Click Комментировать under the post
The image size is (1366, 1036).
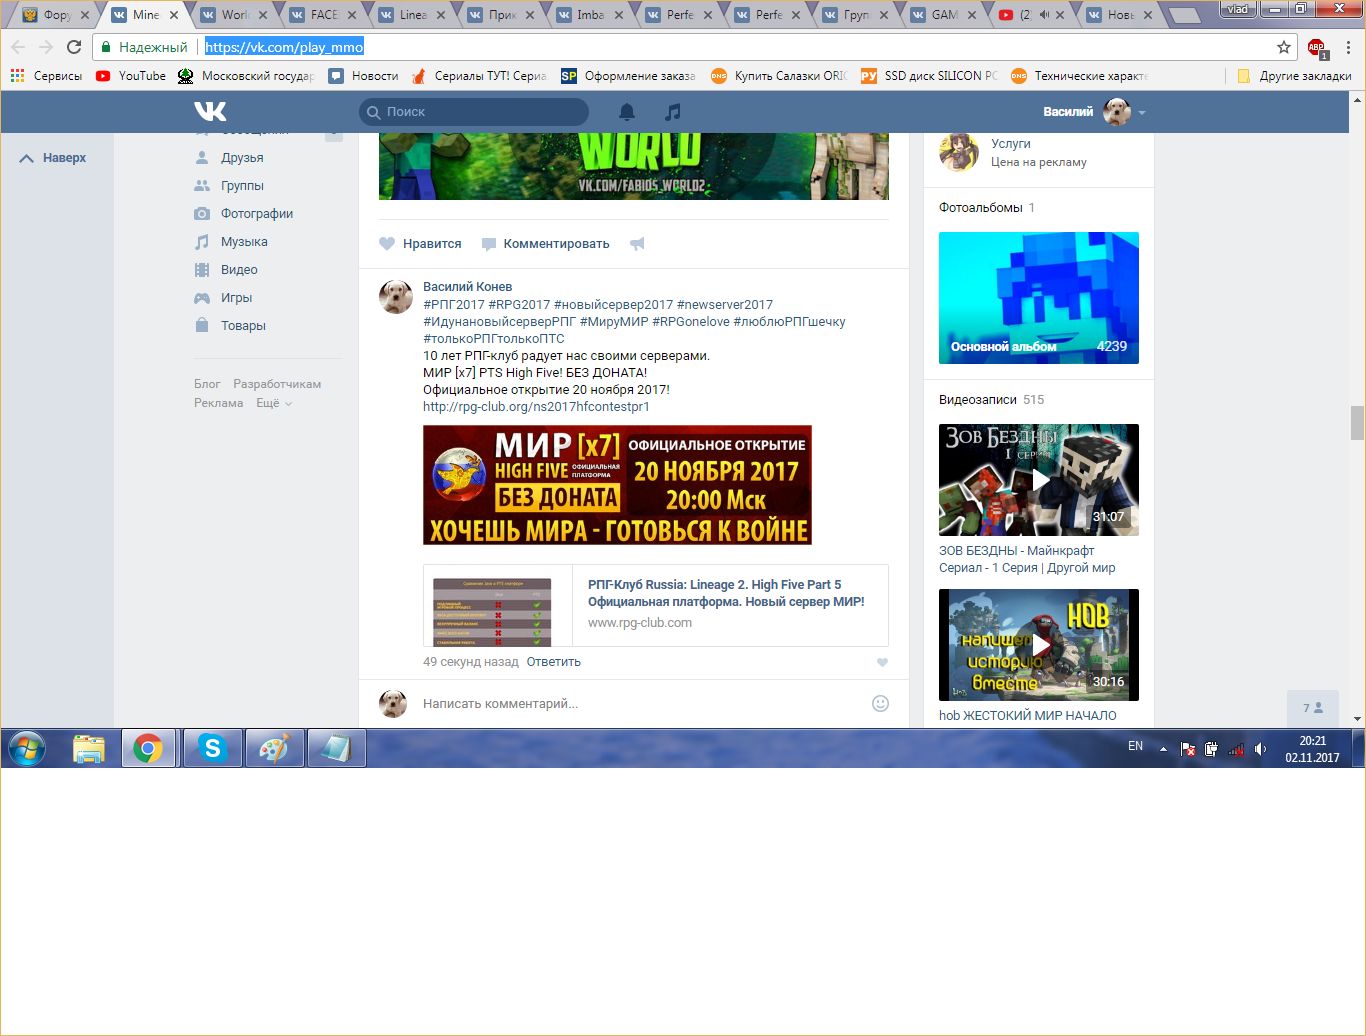545,244
